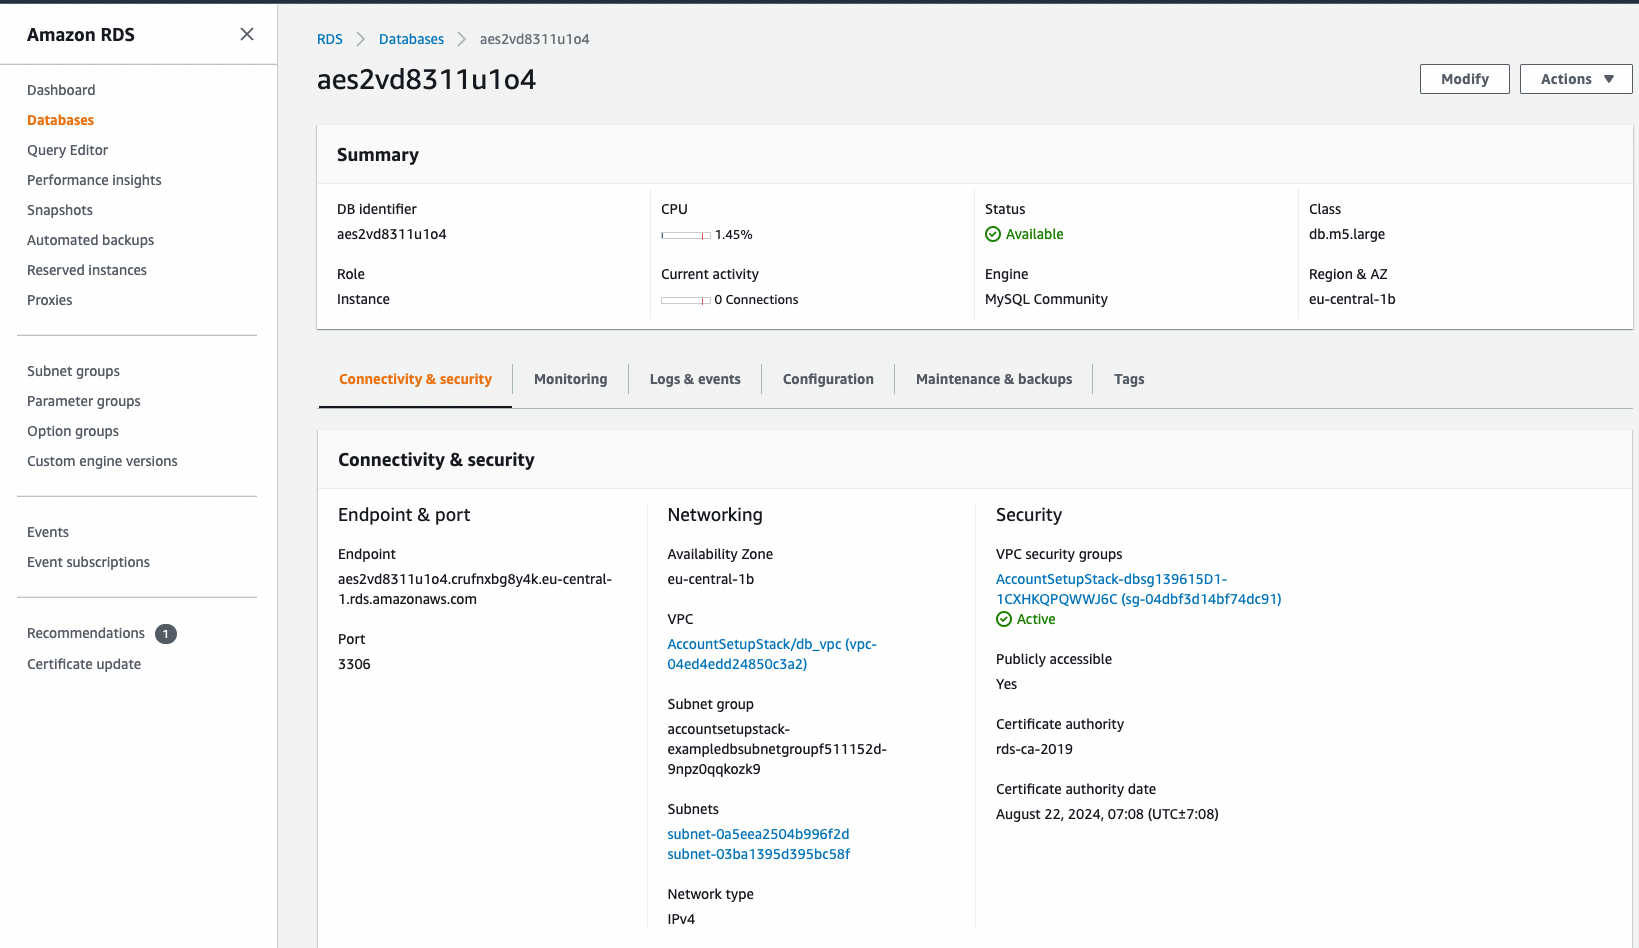Click breadcrumb chevron after RDS
The height and width of the screenshot is (948, 1639).
(x=361, y=39)
